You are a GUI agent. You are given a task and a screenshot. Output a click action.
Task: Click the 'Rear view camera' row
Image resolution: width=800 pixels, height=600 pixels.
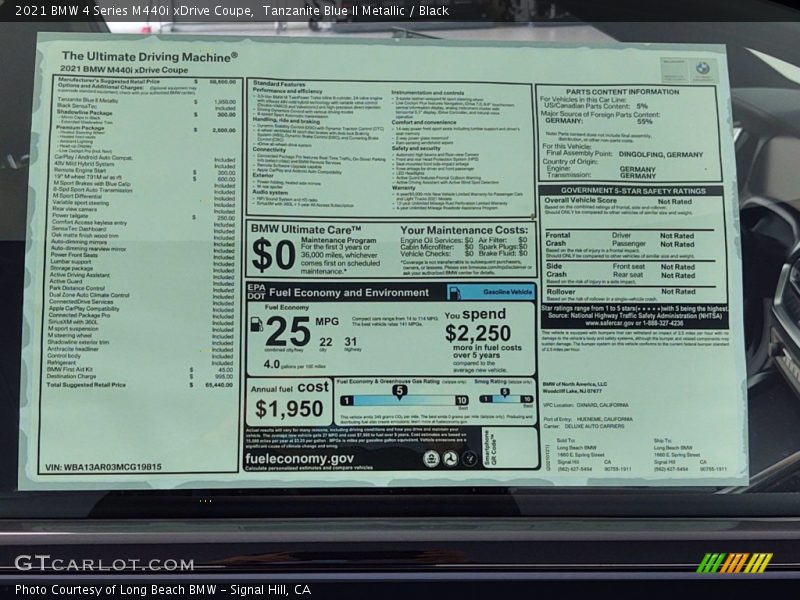coord(143,209)
